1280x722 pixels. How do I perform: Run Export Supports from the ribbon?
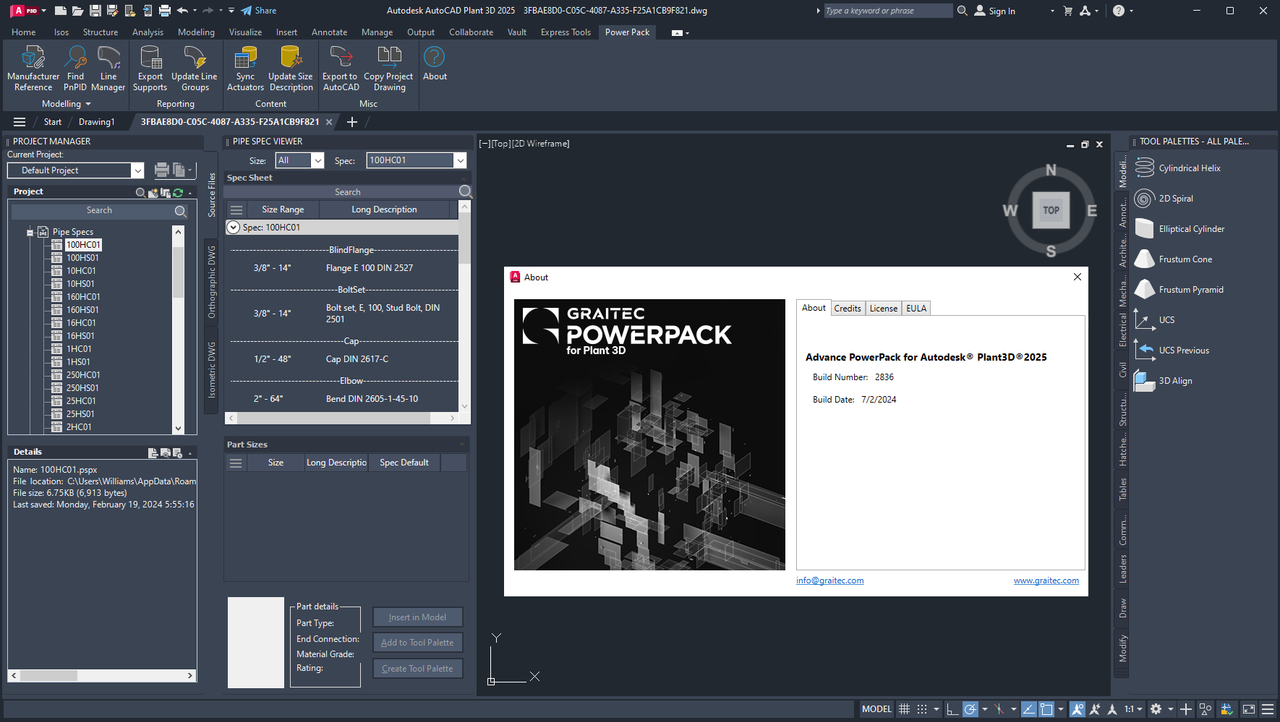[150, 69]
